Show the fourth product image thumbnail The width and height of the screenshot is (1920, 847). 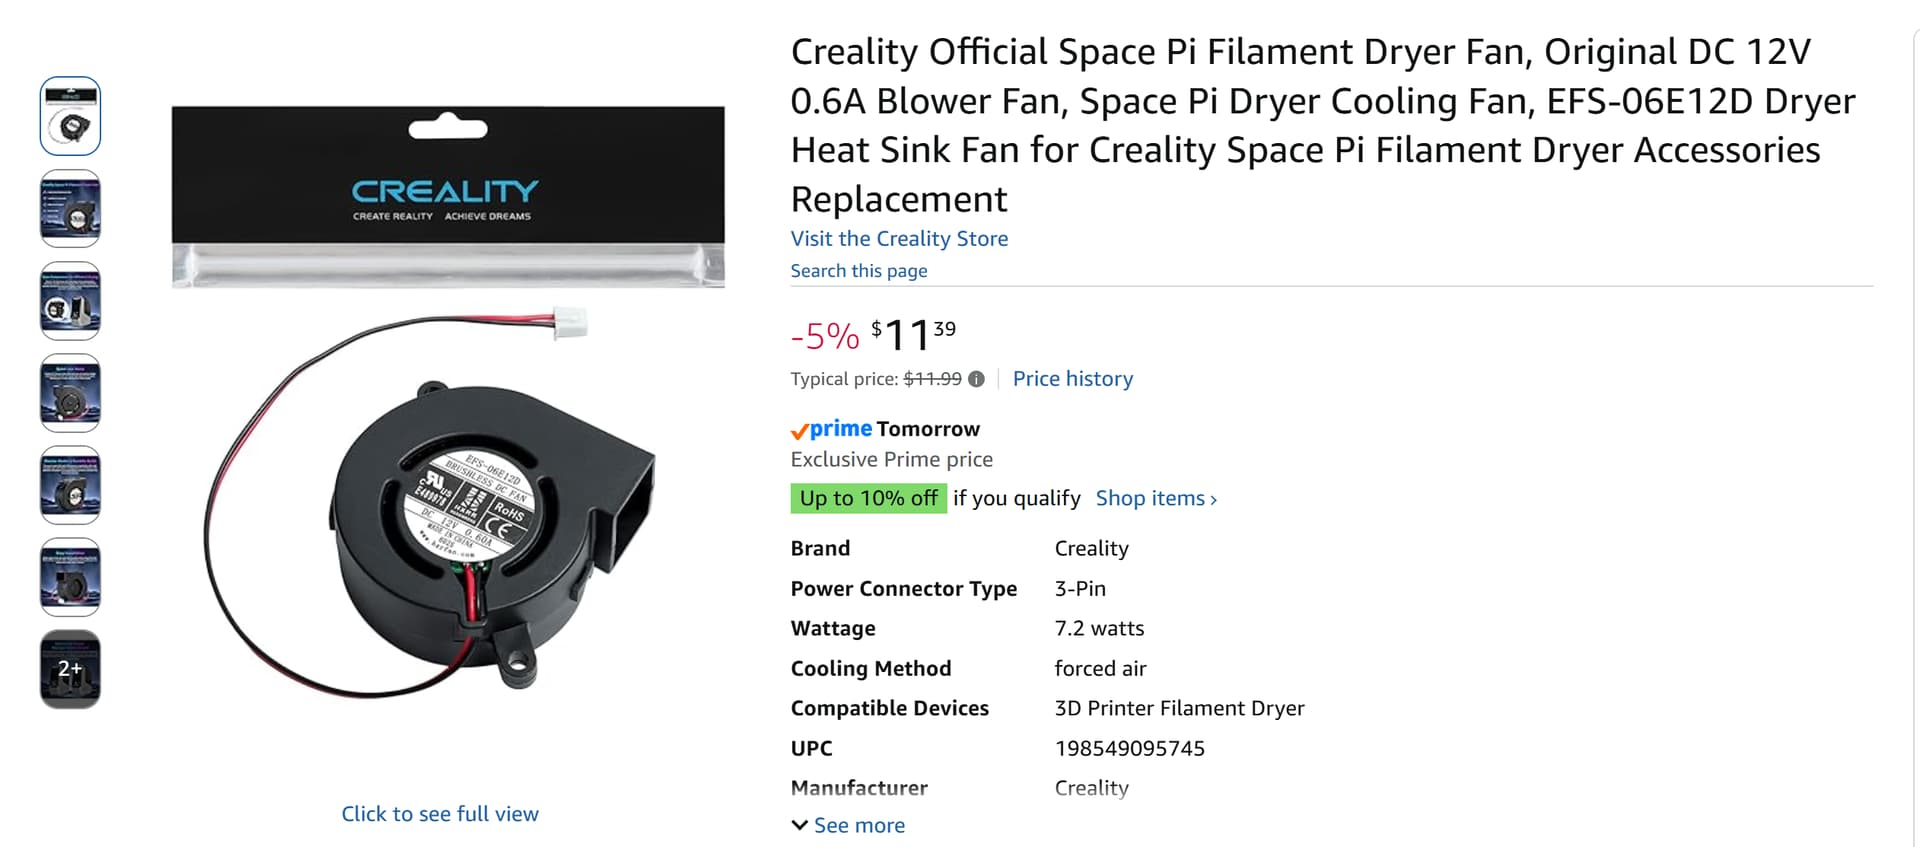coord(70,393)
